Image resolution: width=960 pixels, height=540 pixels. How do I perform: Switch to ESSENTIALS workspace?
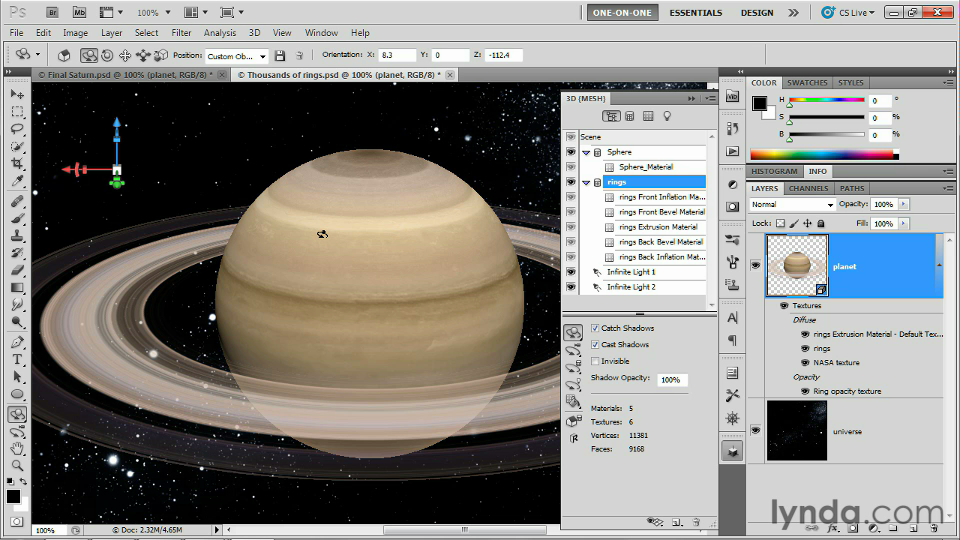click(x=696, y=13)
